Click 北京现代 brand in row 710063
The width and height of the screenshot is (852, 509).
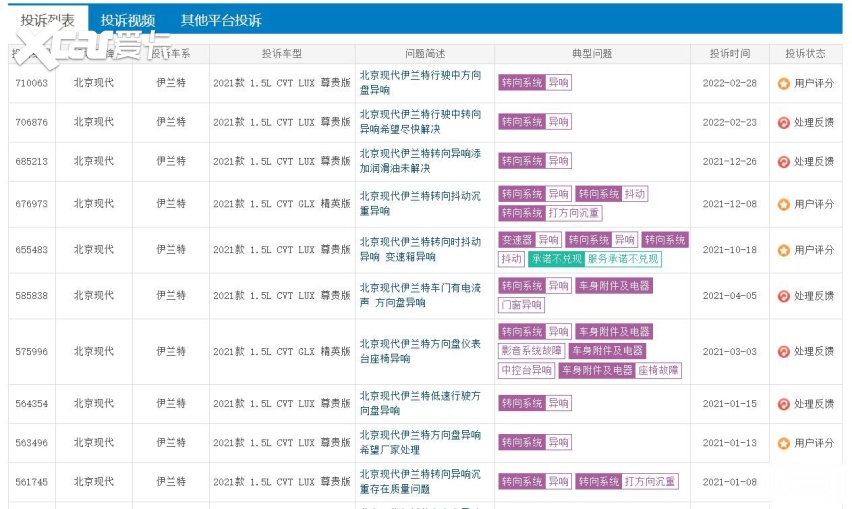tap(93, 83)
